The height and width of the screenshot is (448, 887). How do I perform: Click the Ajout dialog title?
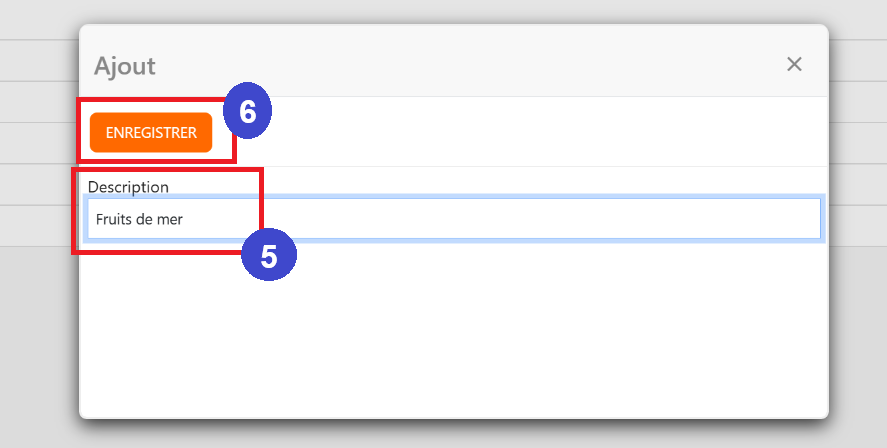coord(125,66)
